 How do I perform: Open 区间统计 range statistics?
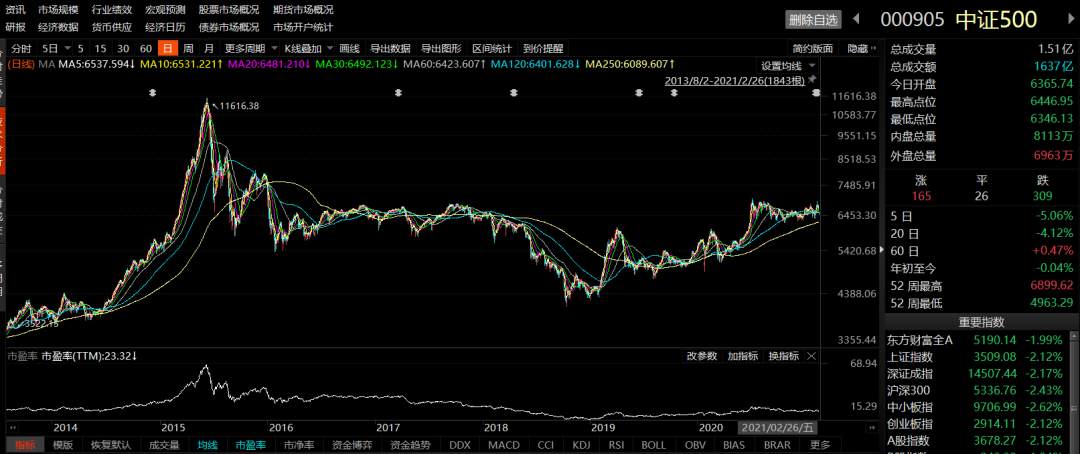coord(492,49)
